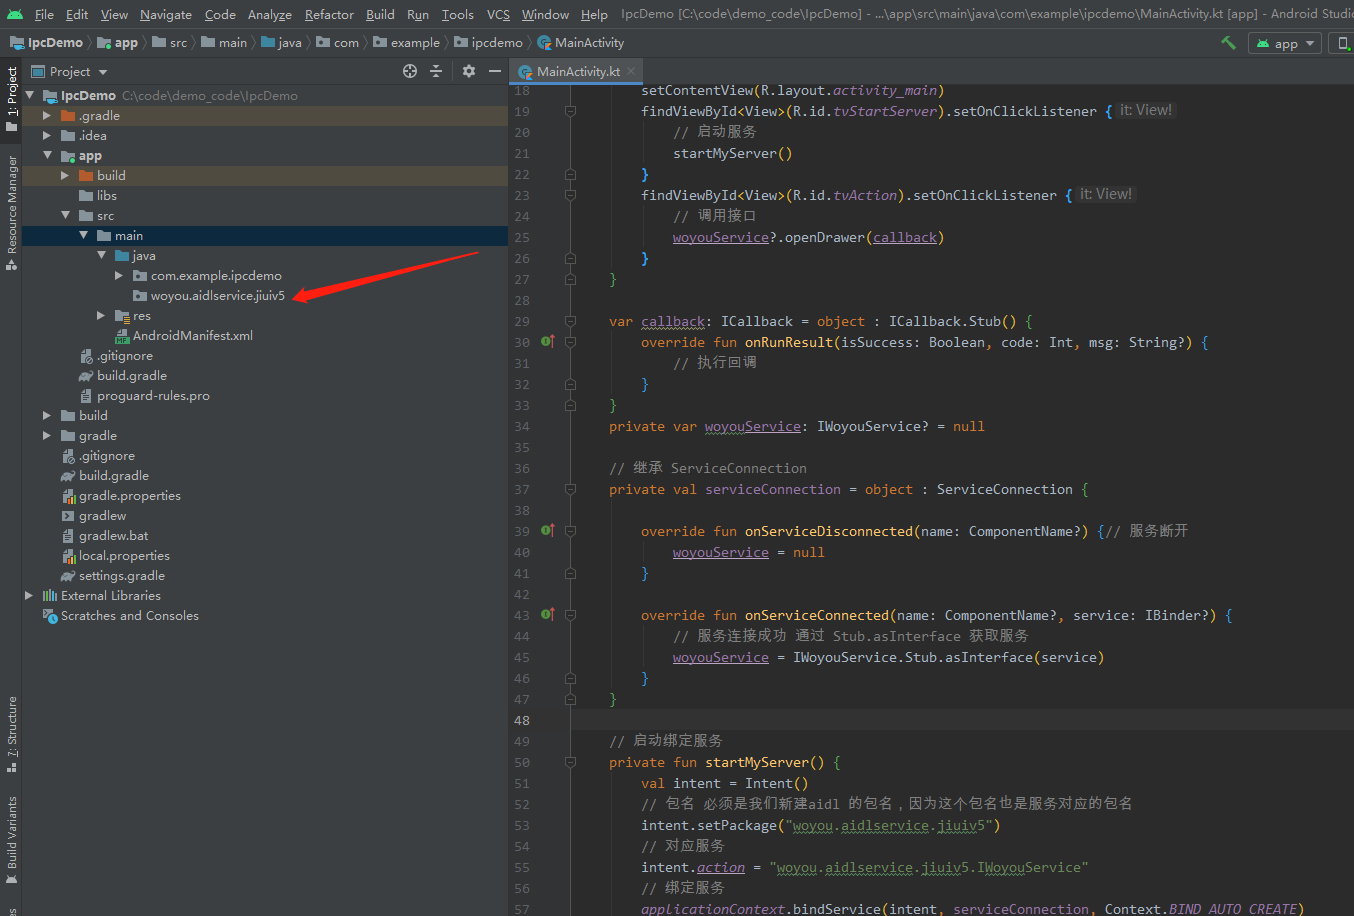
Task: Open Project panel settings gear
Action: point(469,71)
